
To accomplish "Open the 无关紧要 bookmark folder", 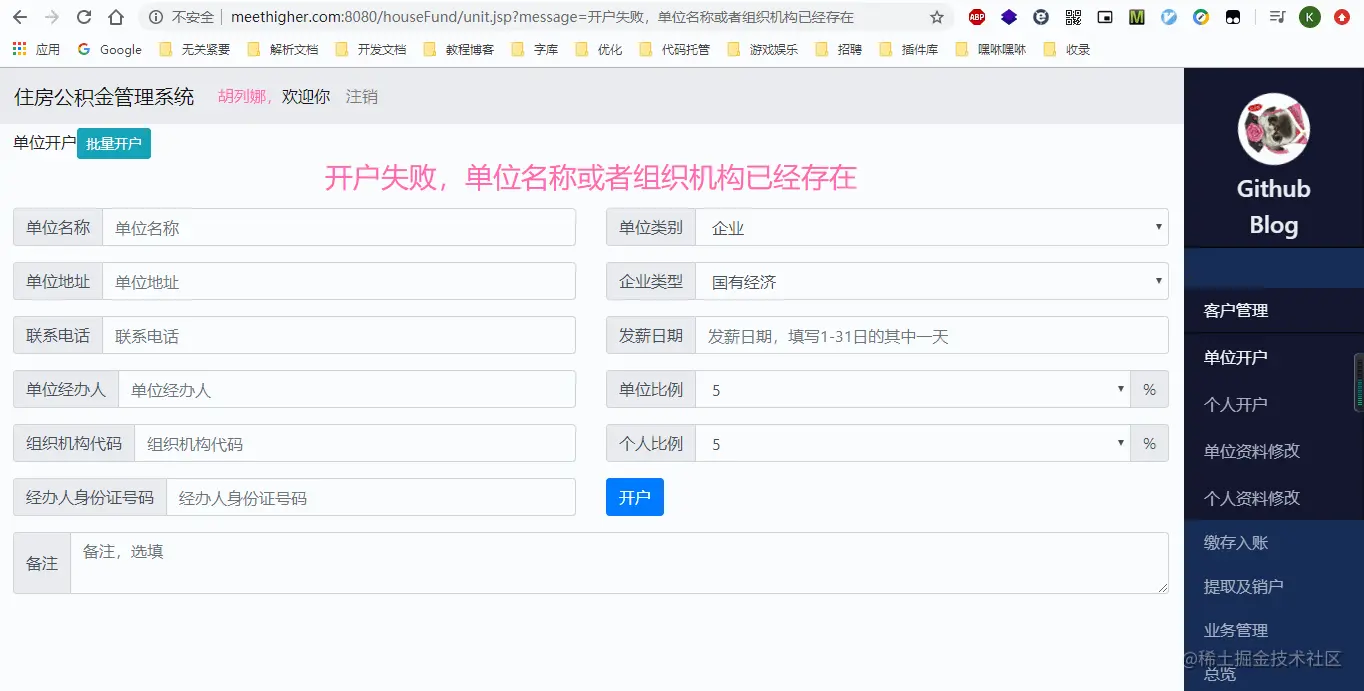I will (195, 49).
